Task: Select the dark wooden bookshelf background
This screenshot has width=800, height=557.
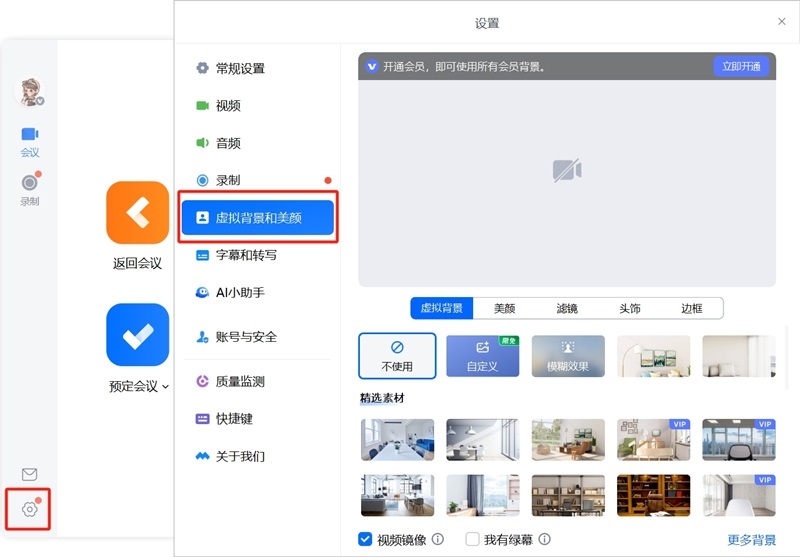Action: (x=654, y=495)
